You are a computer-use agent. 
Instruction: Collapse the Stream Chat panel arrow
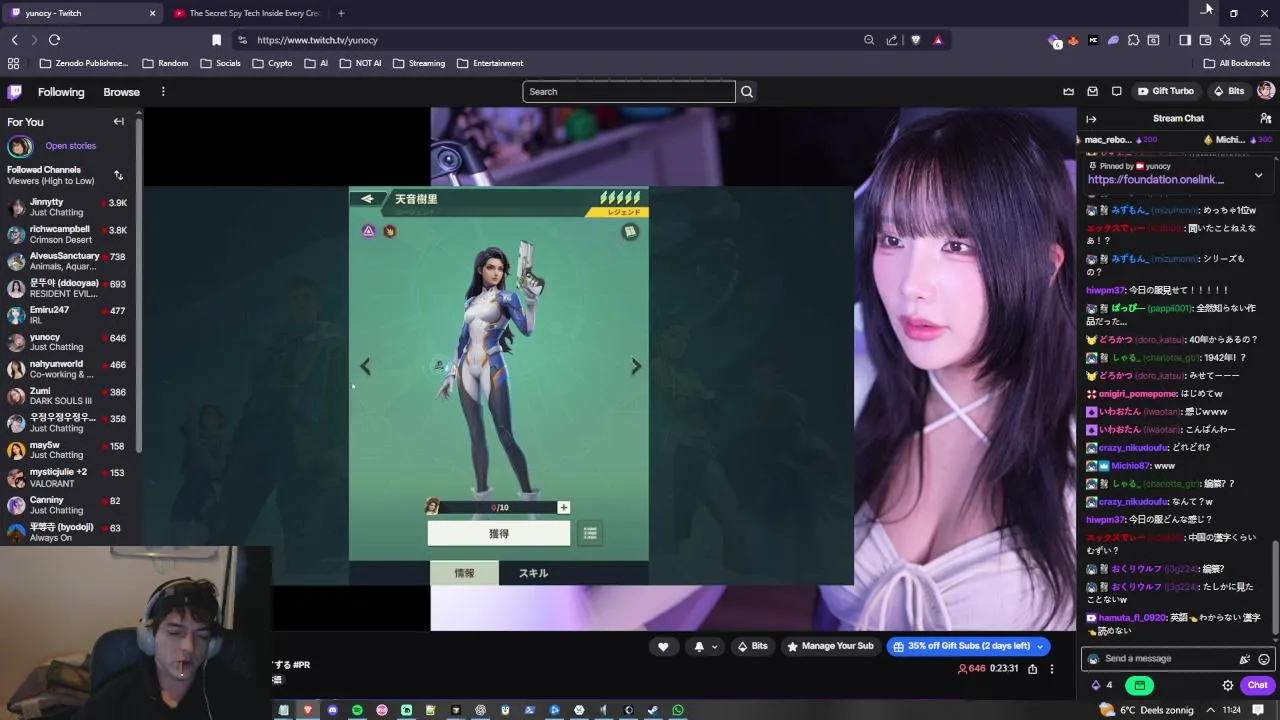point(1091,119)
